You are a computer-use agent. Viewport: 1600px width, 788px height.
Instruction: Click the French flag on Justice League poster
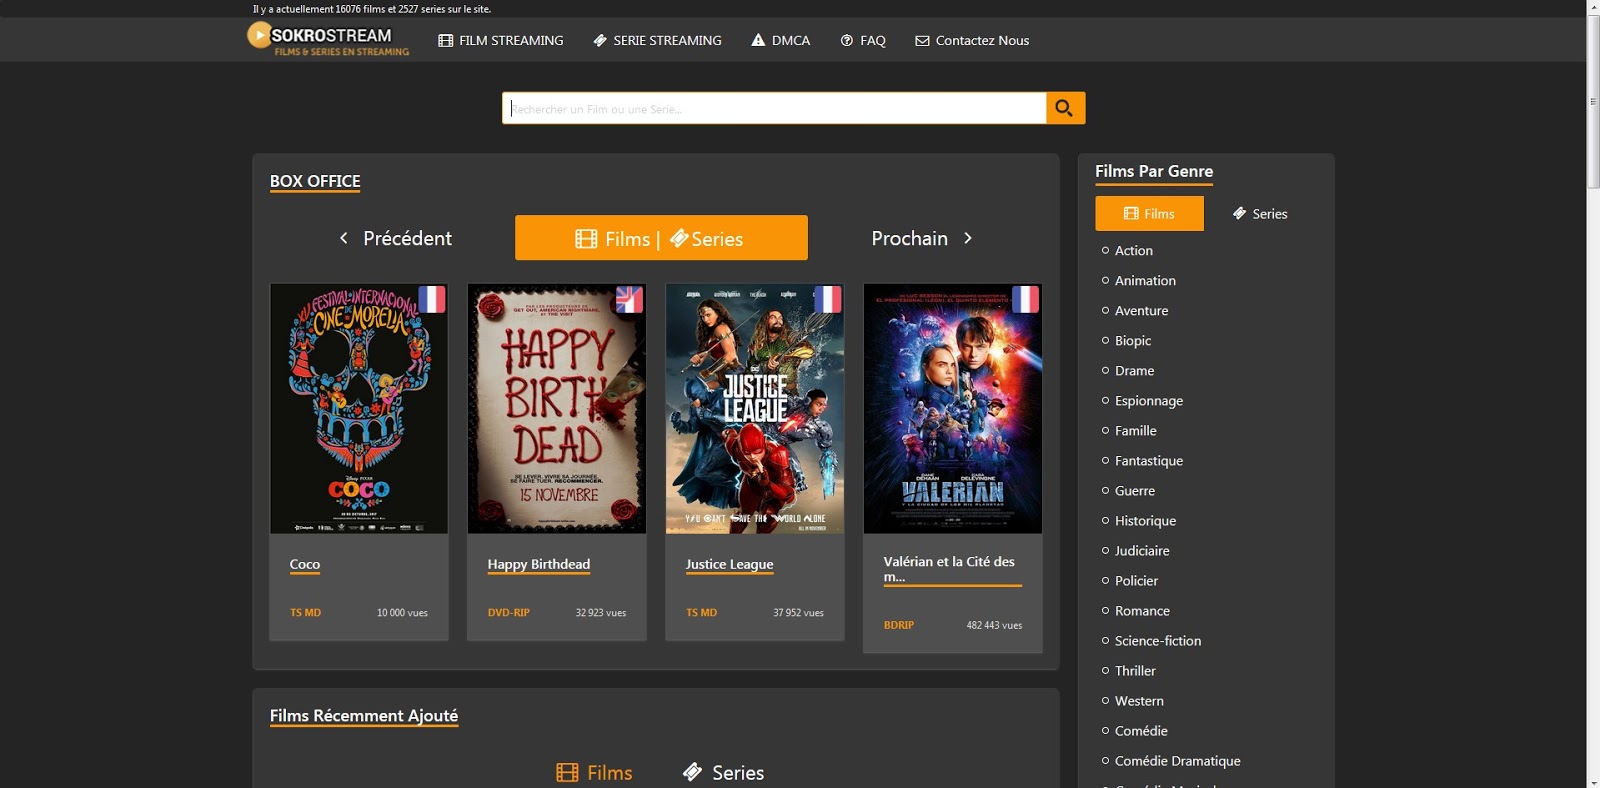(828, 299)
